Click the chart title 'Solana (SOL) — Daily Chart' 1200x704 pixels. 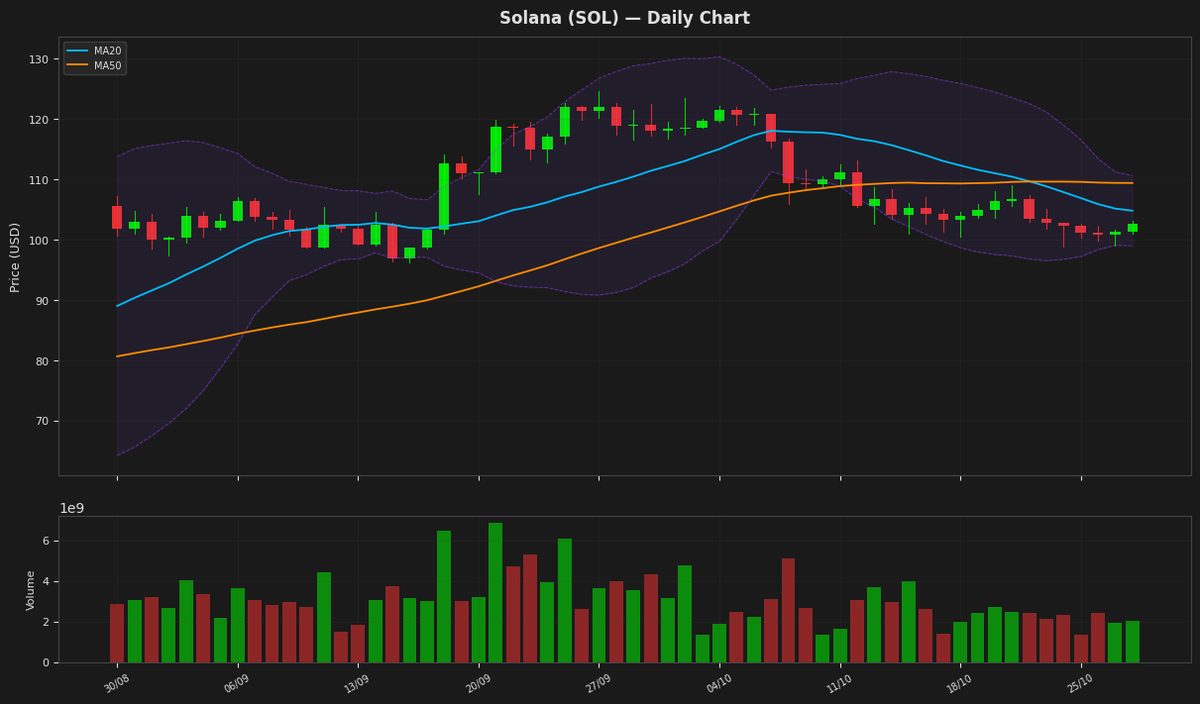pyautogui.click(x=624, y=18)
